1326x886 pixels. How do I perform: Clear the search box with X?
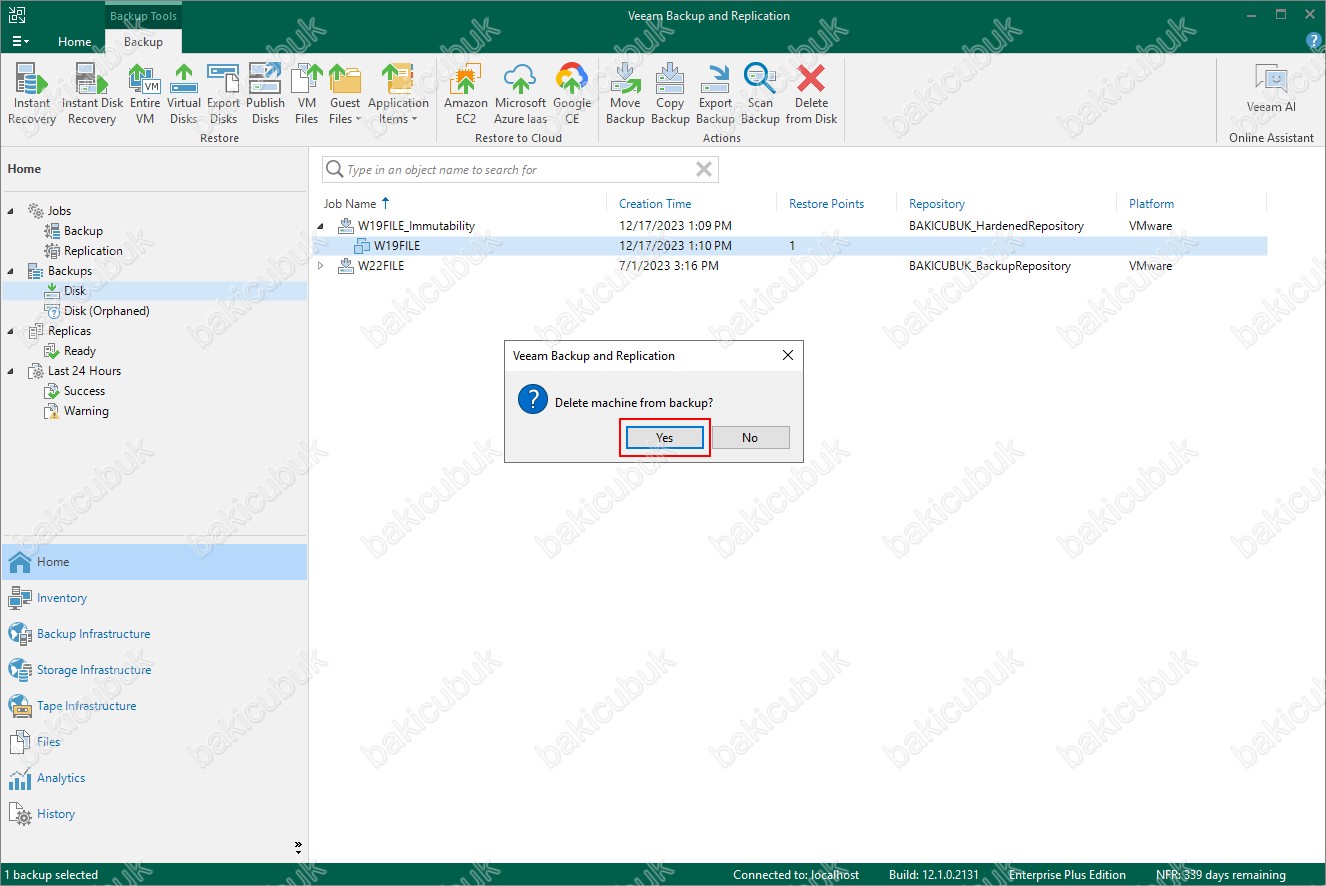coord(704,170)
